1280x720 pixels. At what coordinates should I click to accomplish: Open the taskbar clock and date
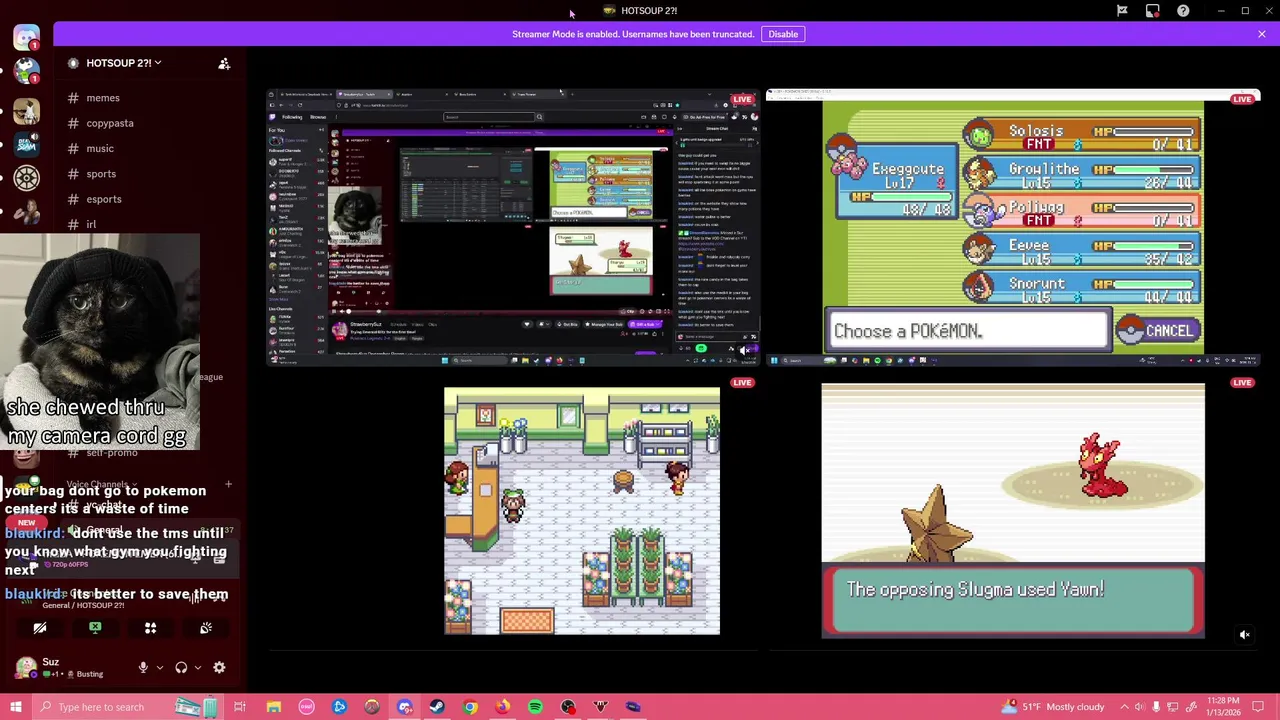pyautogui.click(x=1224, y=707)
